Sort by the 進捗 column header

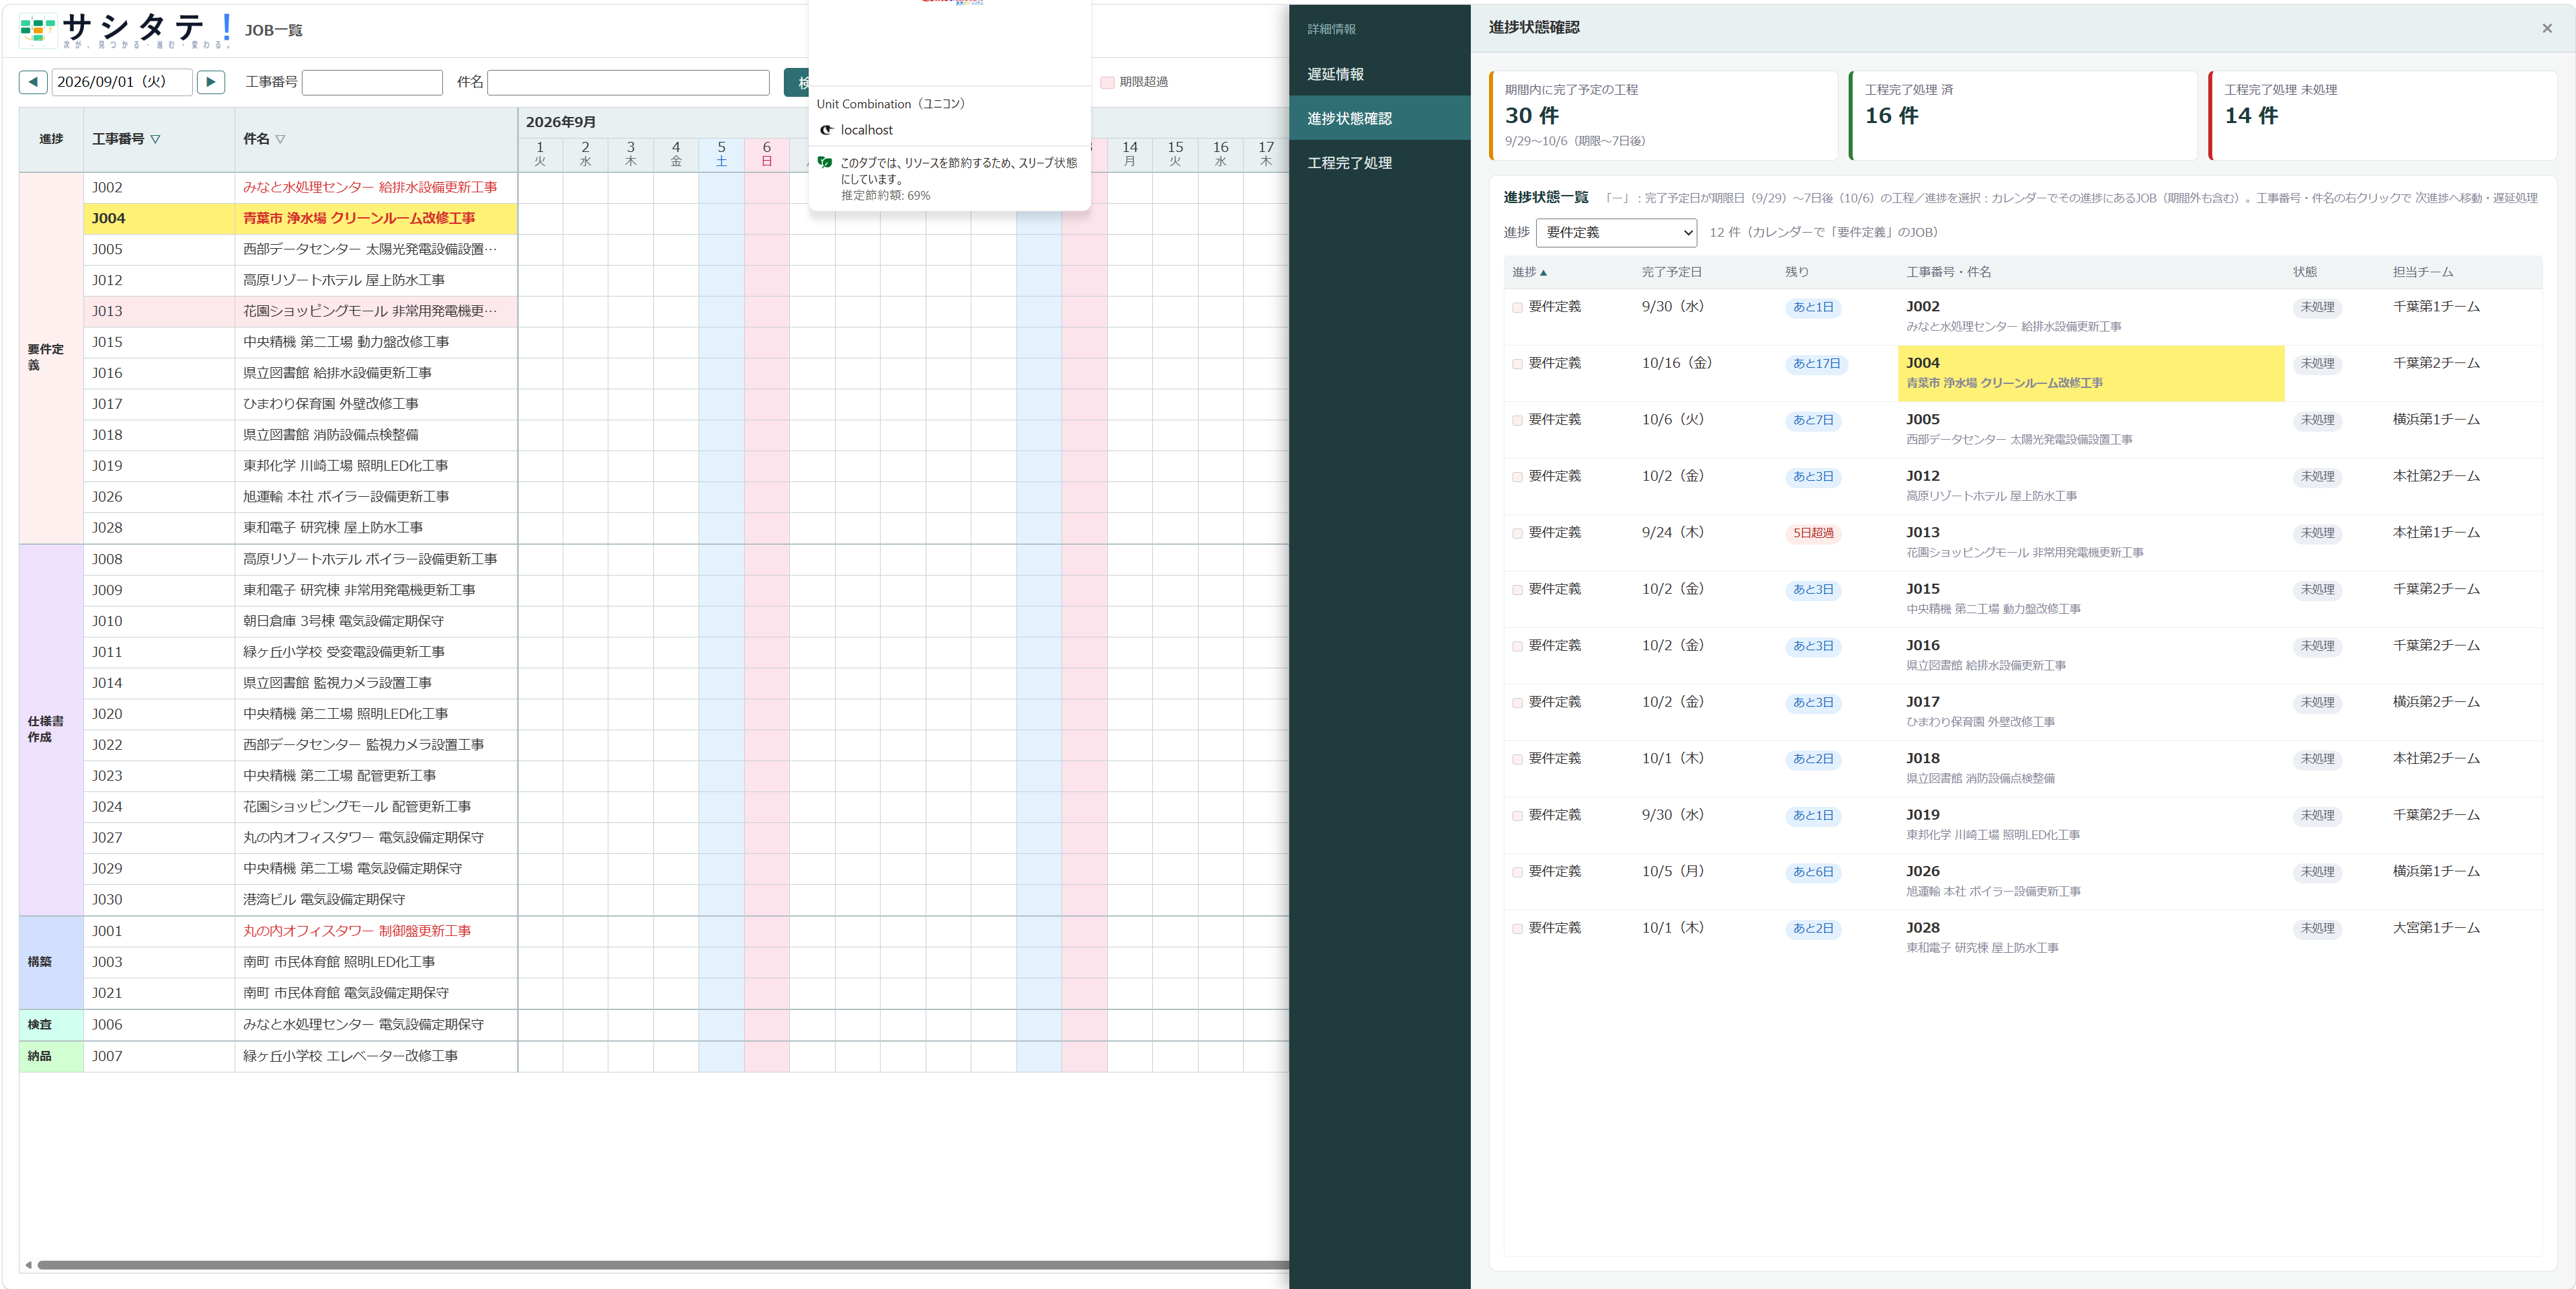1529,272
